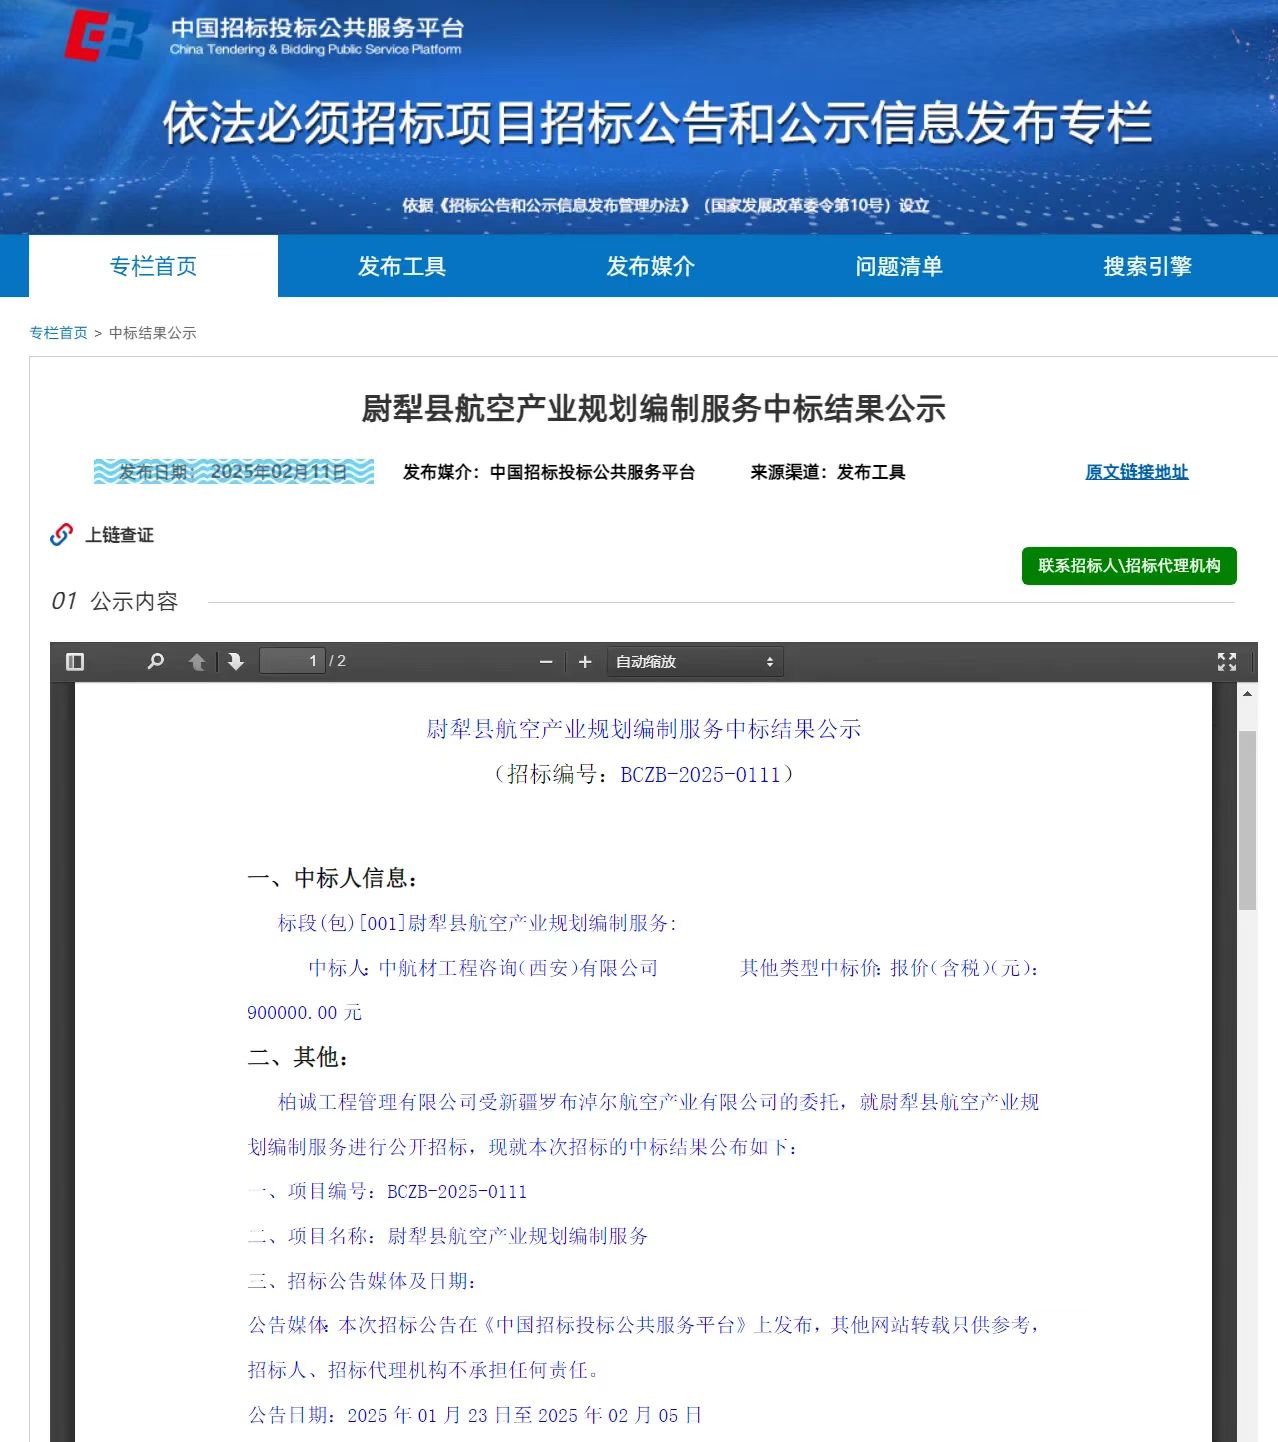Click the 中标结果公示 breadcrumb text

[x=153, y=333]
